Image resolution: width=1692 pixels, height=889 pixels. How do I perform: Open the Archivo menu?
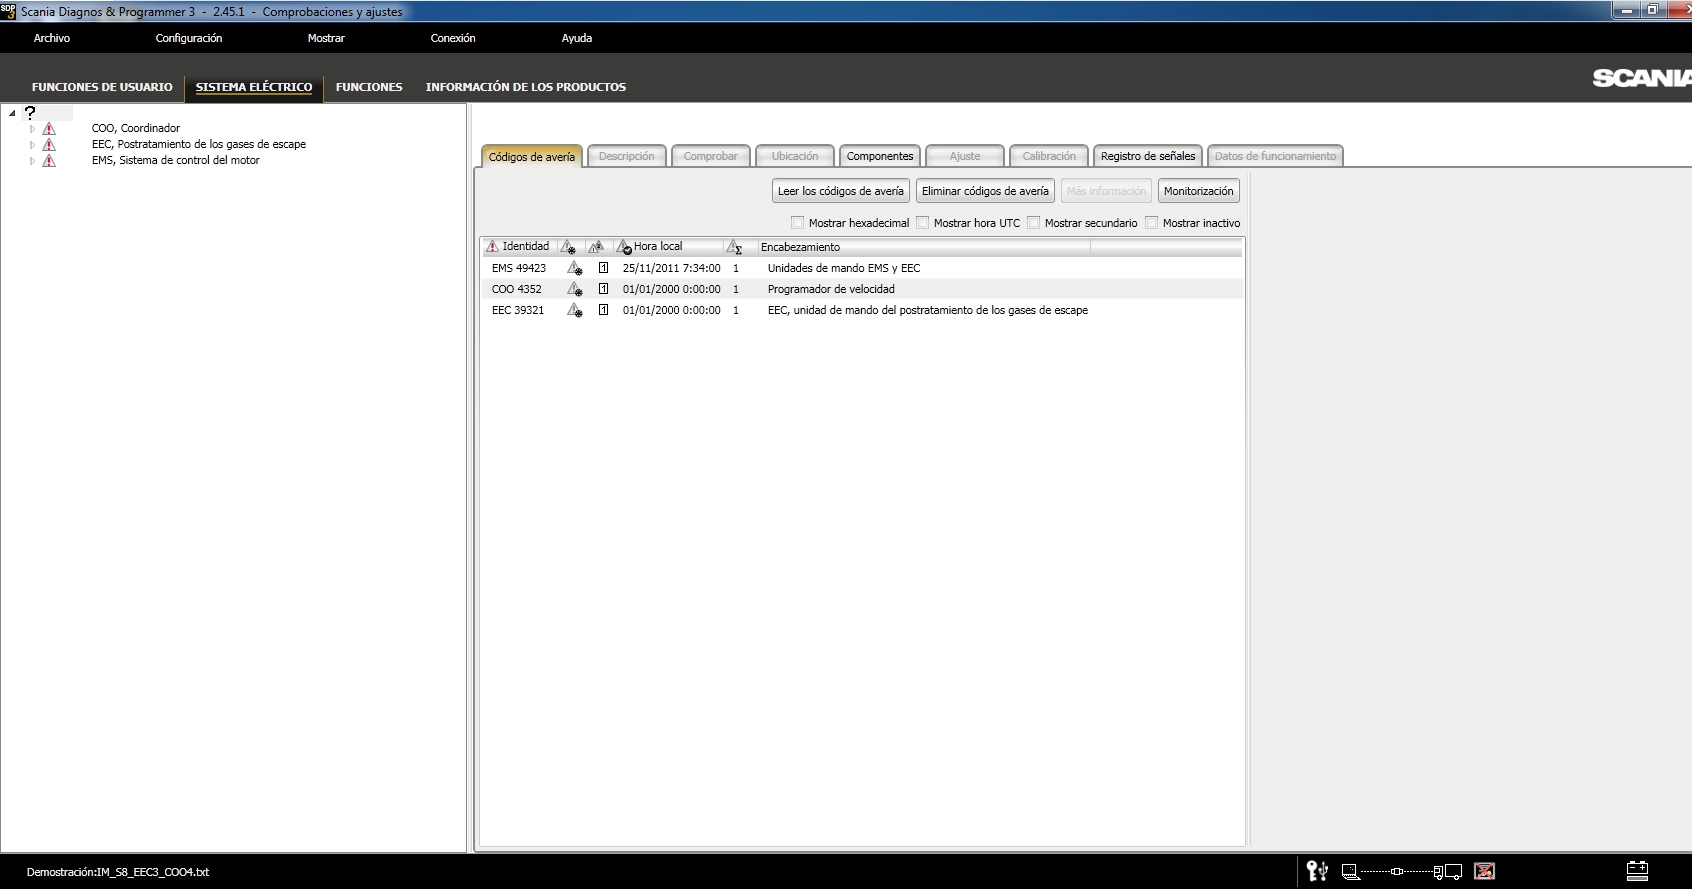pos(52,38)
